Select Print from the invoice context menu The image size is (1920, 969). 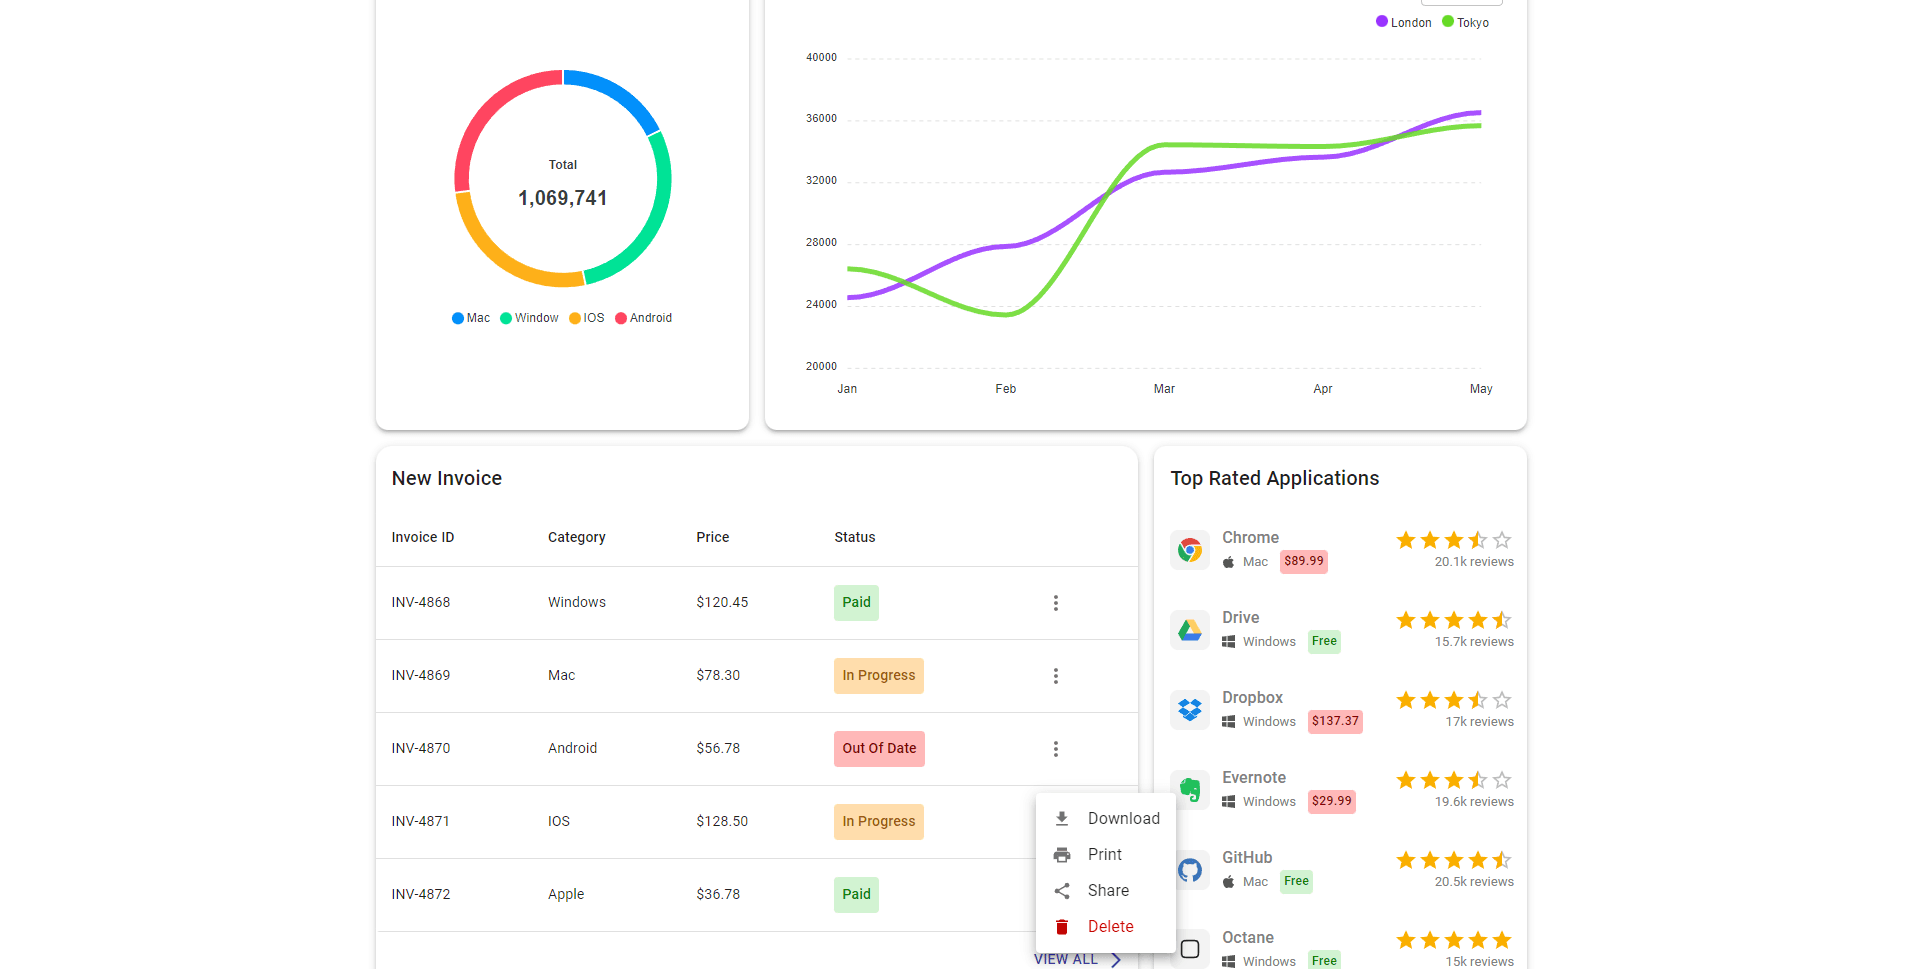point(1106,855)
